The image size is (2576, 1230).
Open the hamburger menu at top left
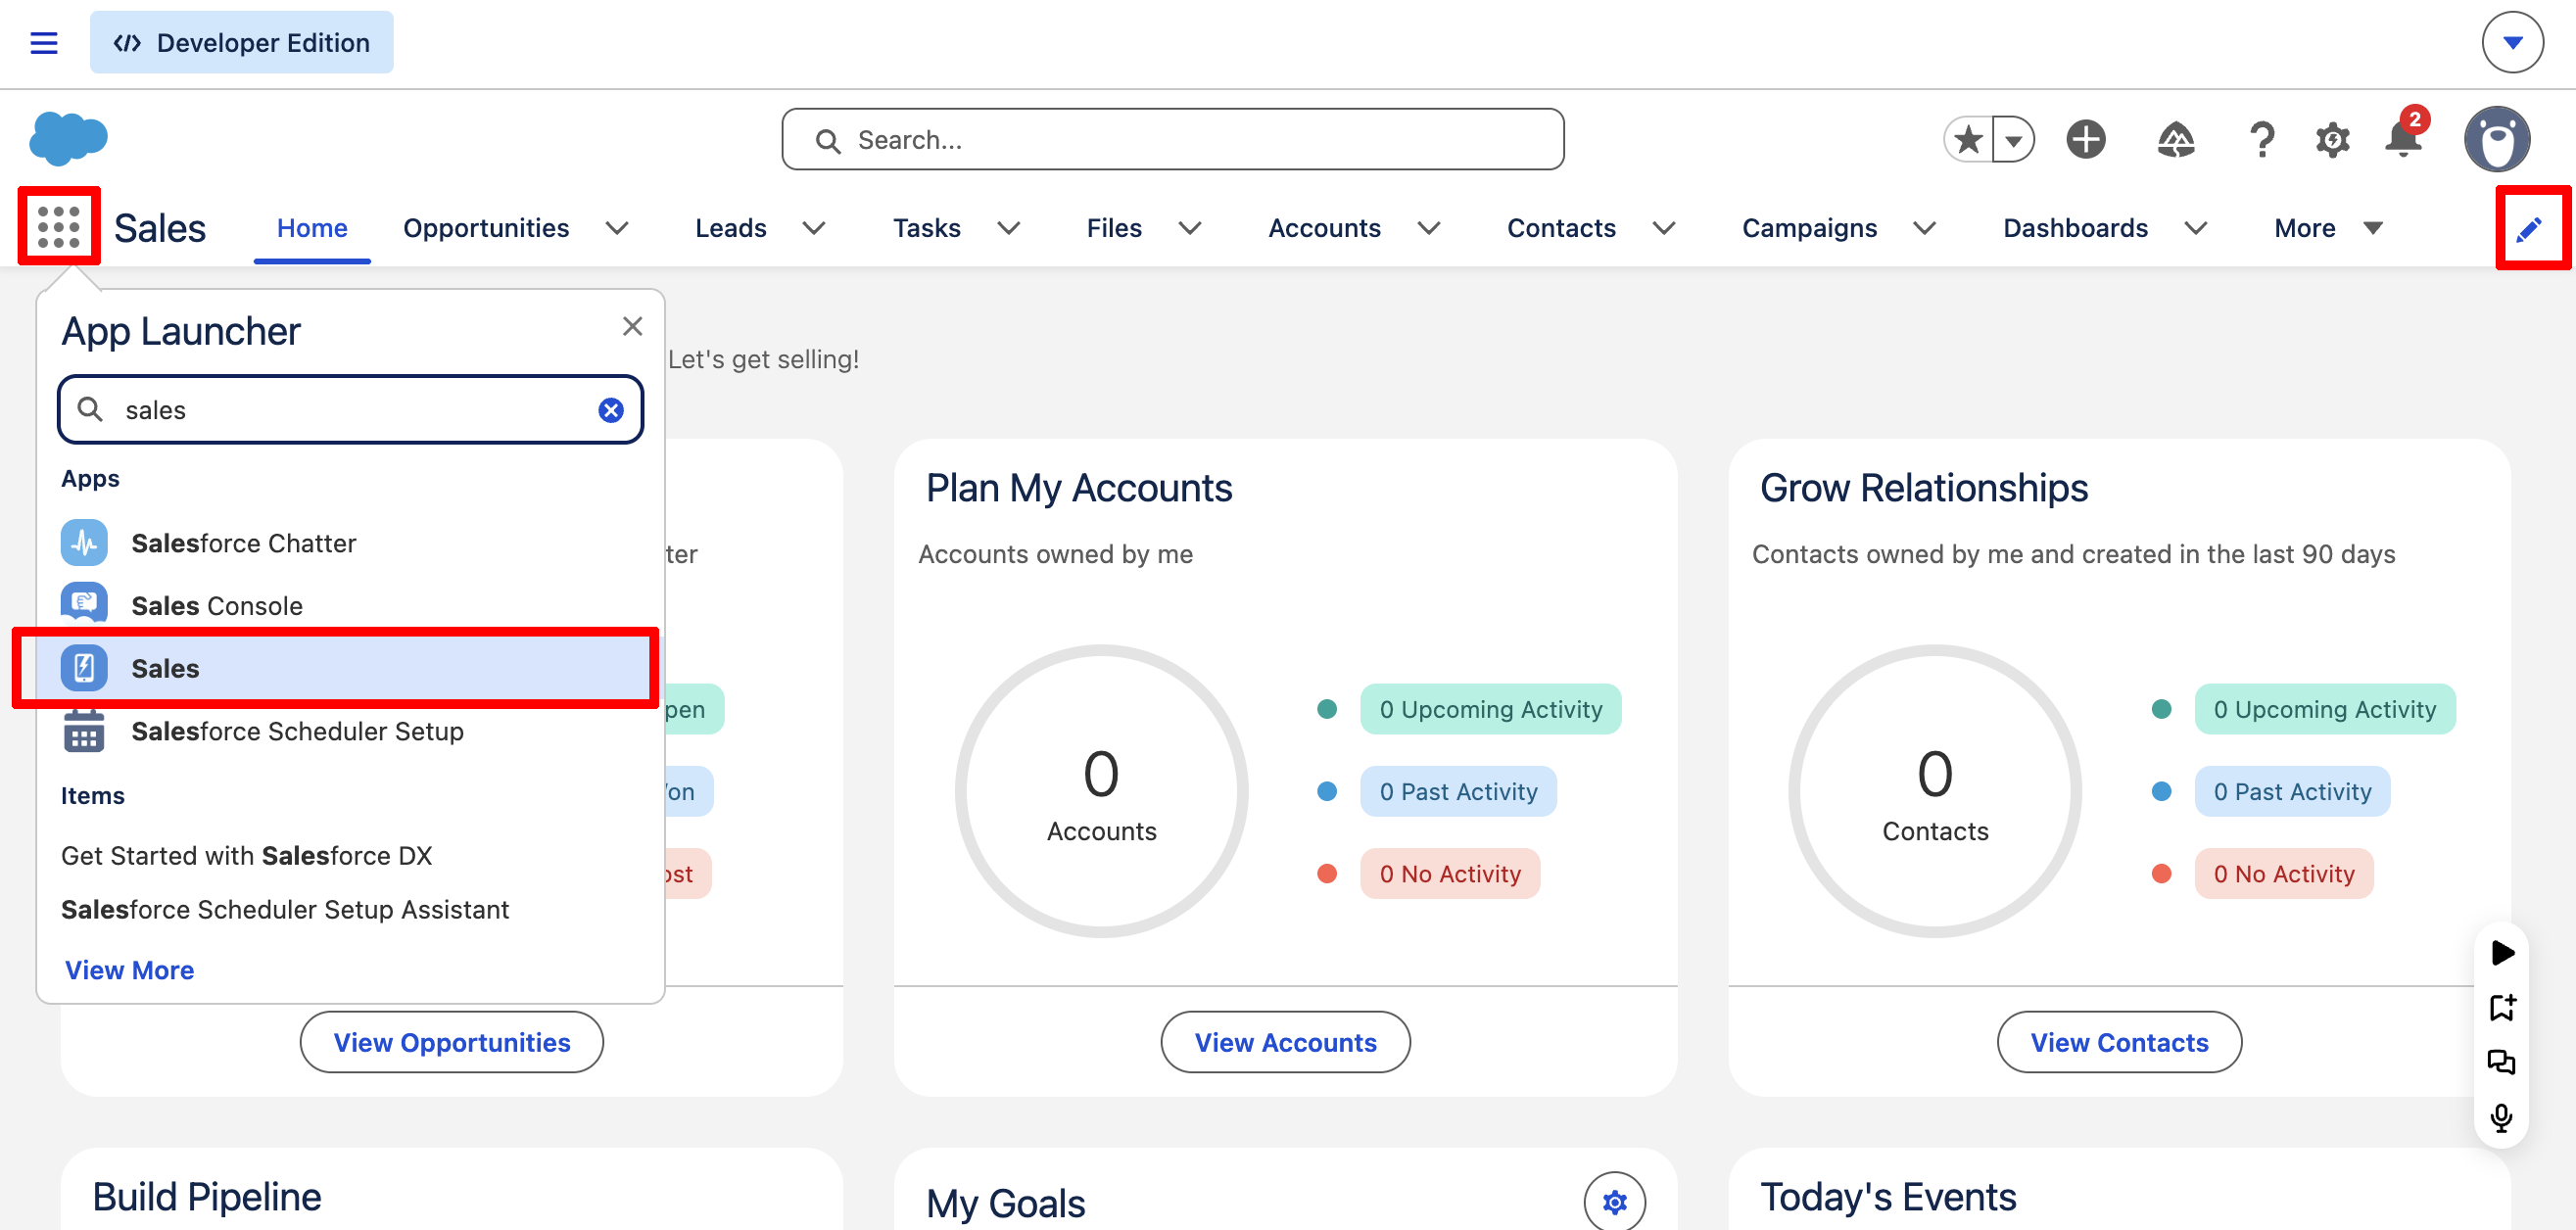(44, 43)
